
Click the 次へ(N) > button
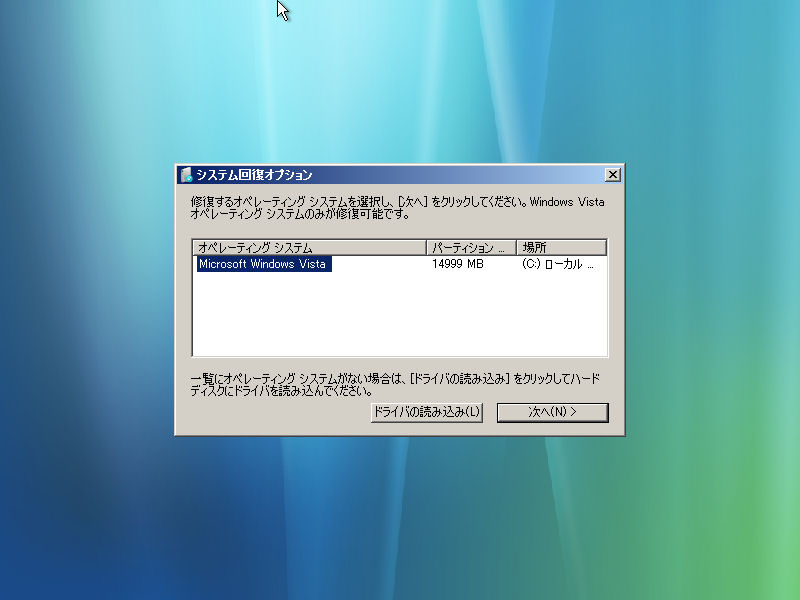[553, 412]
